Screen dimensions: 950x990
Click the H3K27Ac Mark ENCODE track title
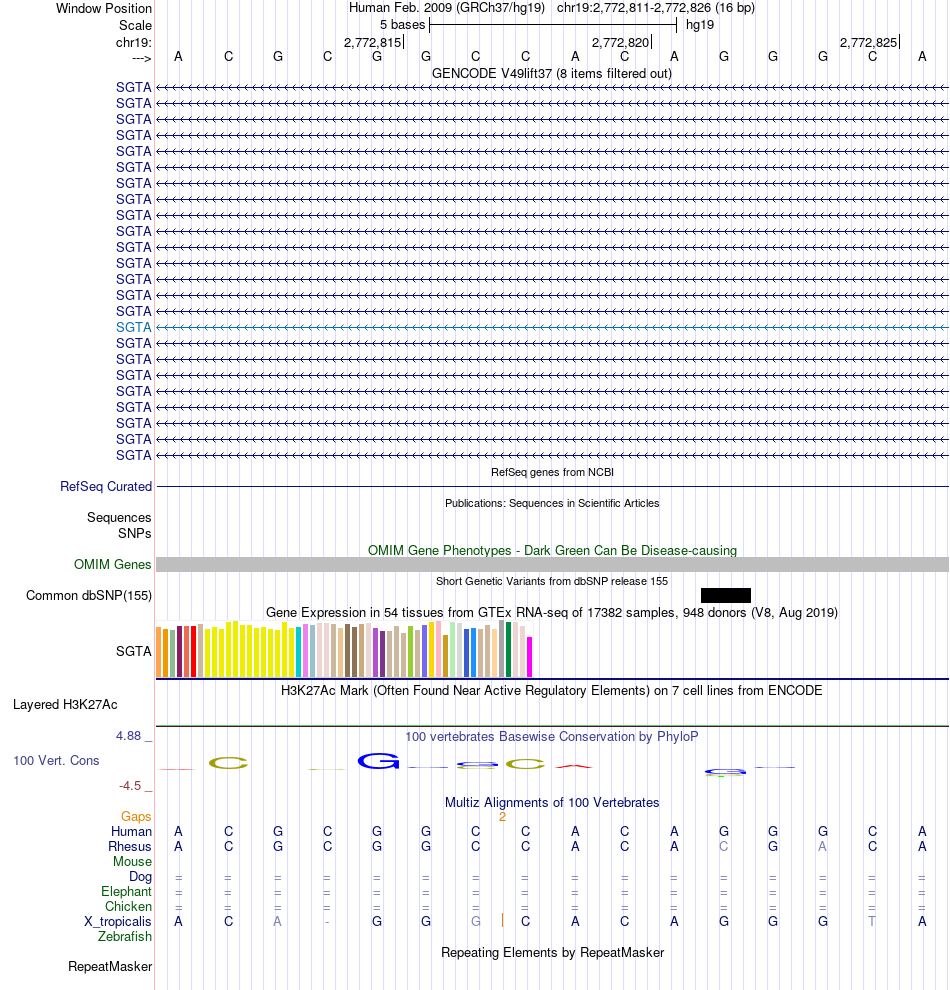pos(552,691)
